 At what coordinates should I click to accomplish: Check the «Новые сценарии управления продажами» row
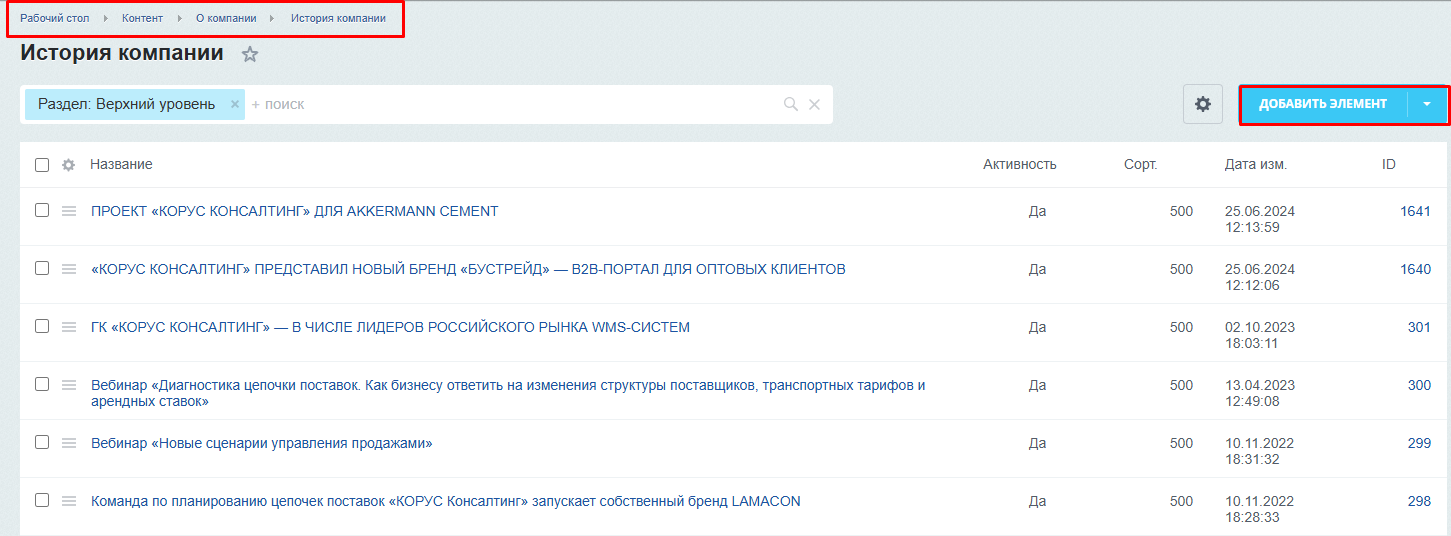pos(42,442)
